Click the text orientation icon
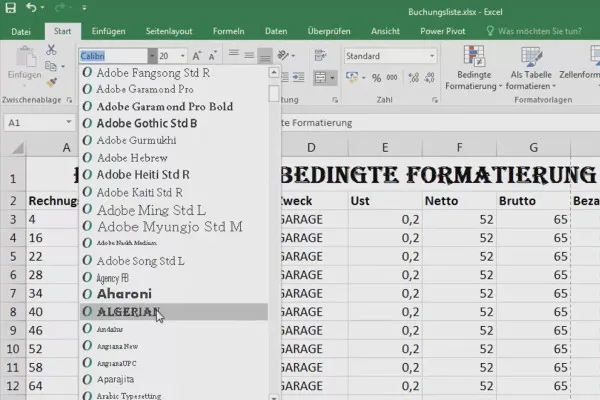 coord(285,56)
